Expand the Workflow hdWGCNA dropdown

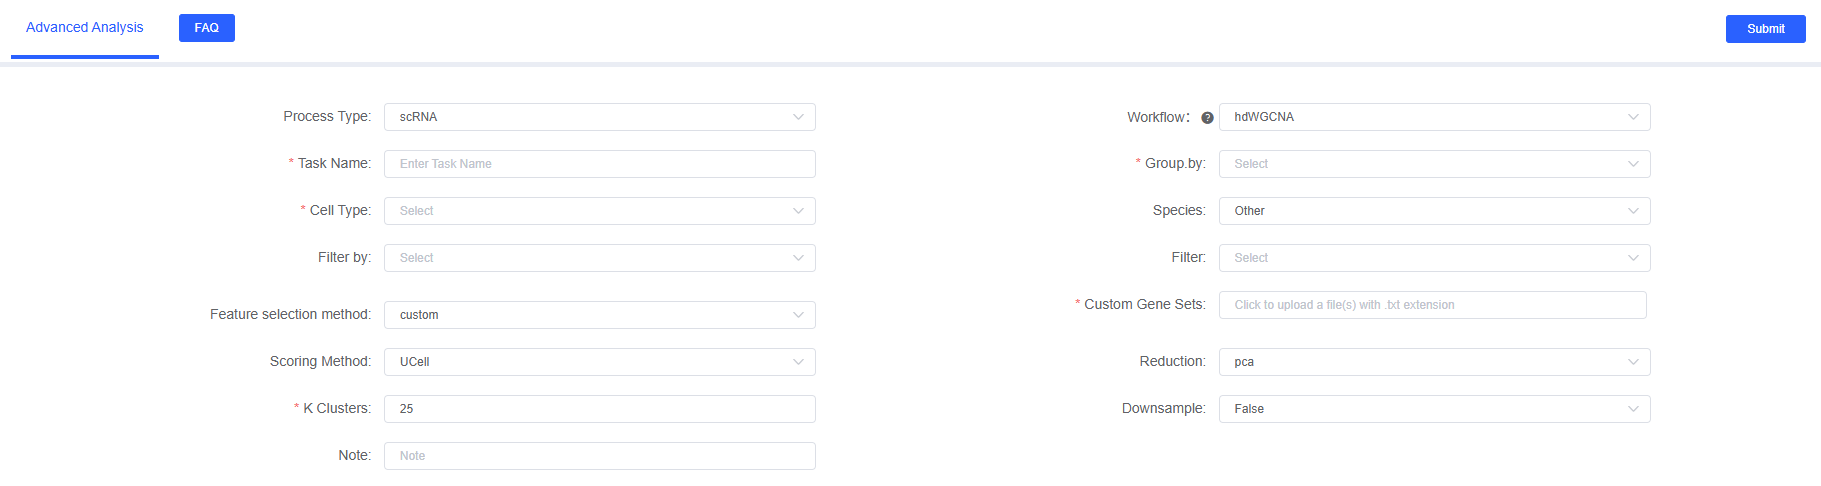(1433, 117)
